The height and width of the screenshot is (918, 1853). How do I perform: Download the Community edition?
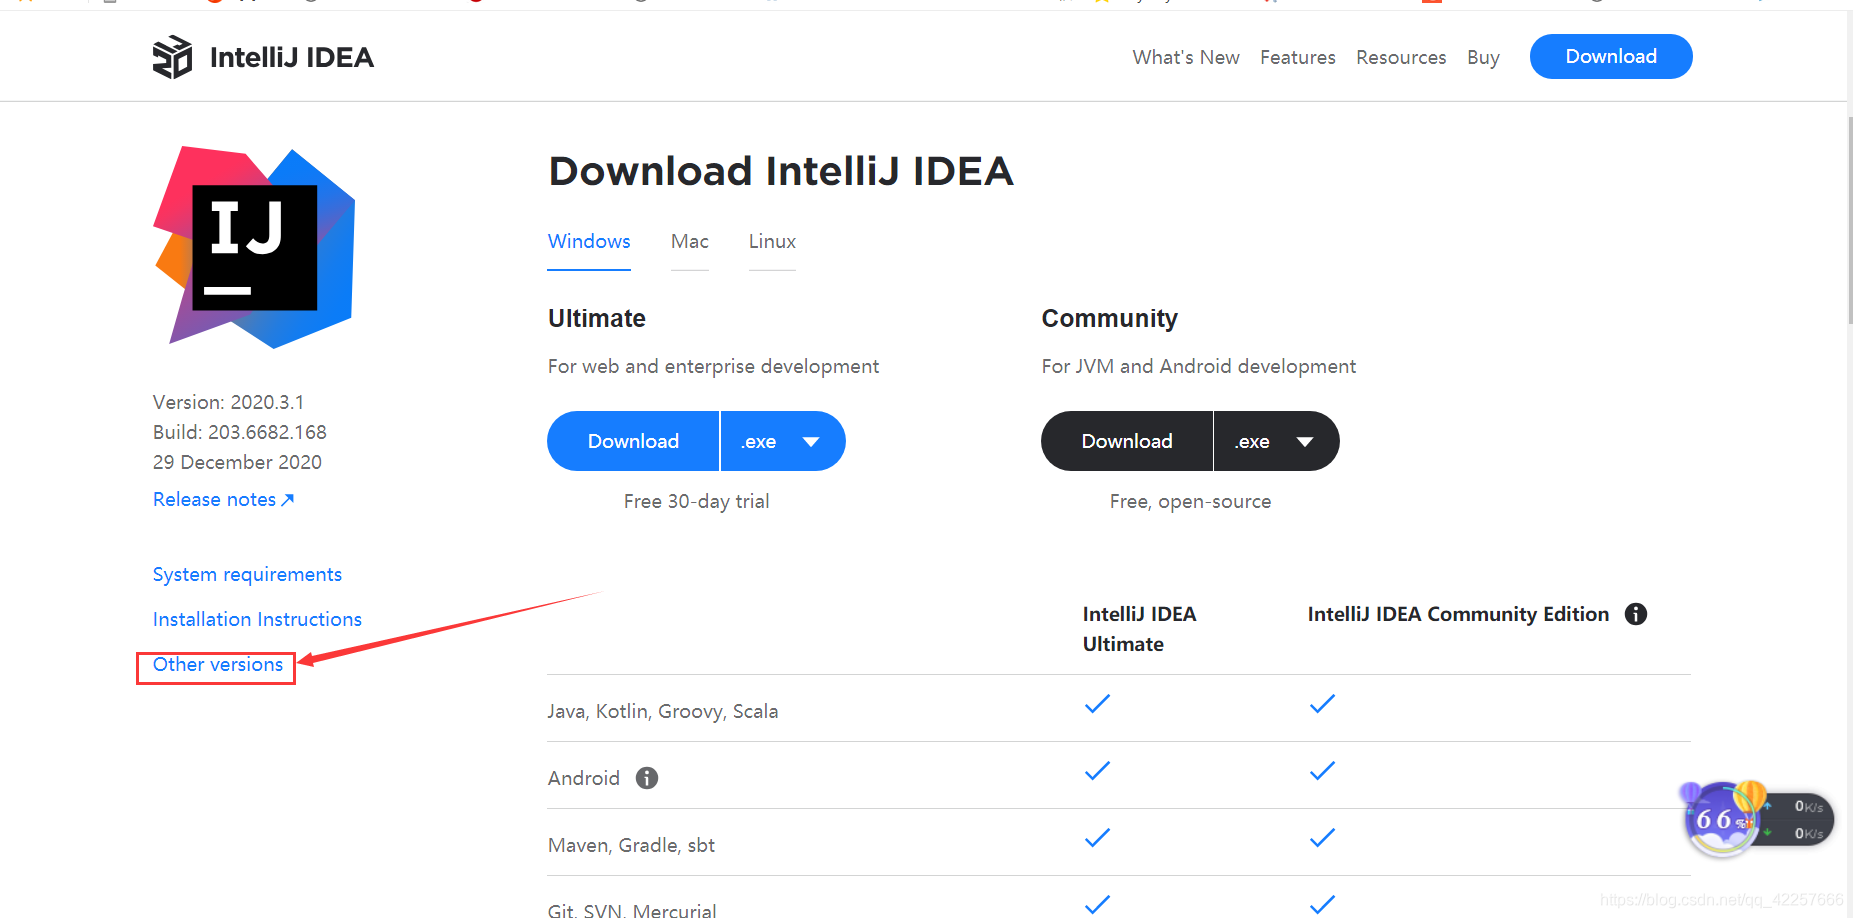click(x=1127, y=441)
